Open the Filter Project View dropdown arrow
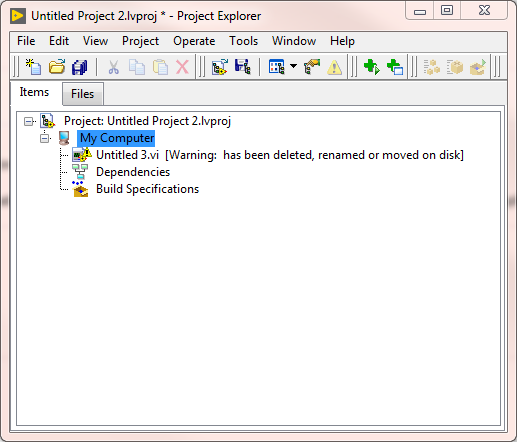 coord(293,66)
